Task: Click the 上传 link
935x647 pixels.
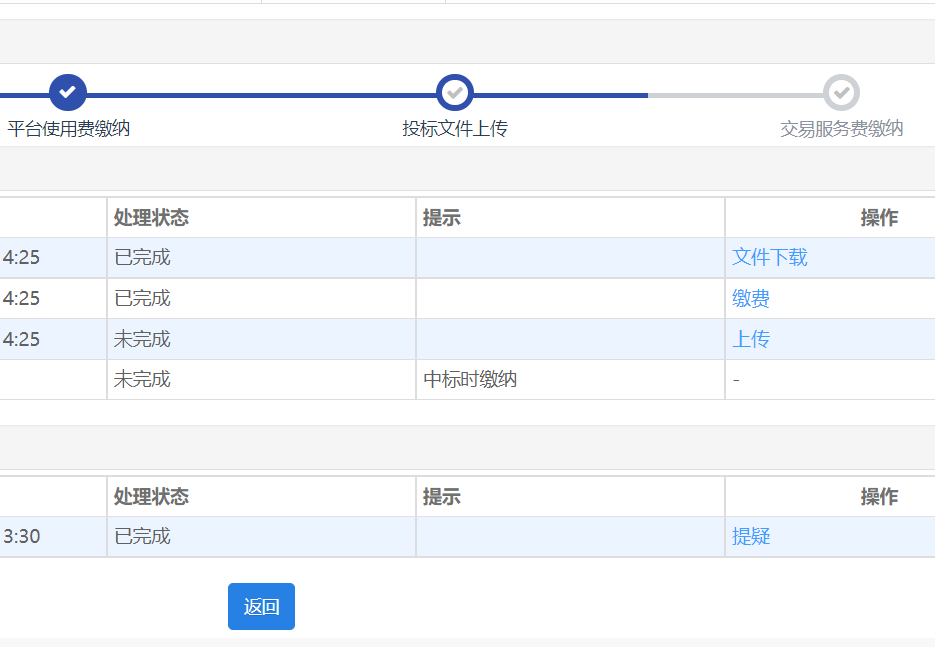Action: pos(750,339)
